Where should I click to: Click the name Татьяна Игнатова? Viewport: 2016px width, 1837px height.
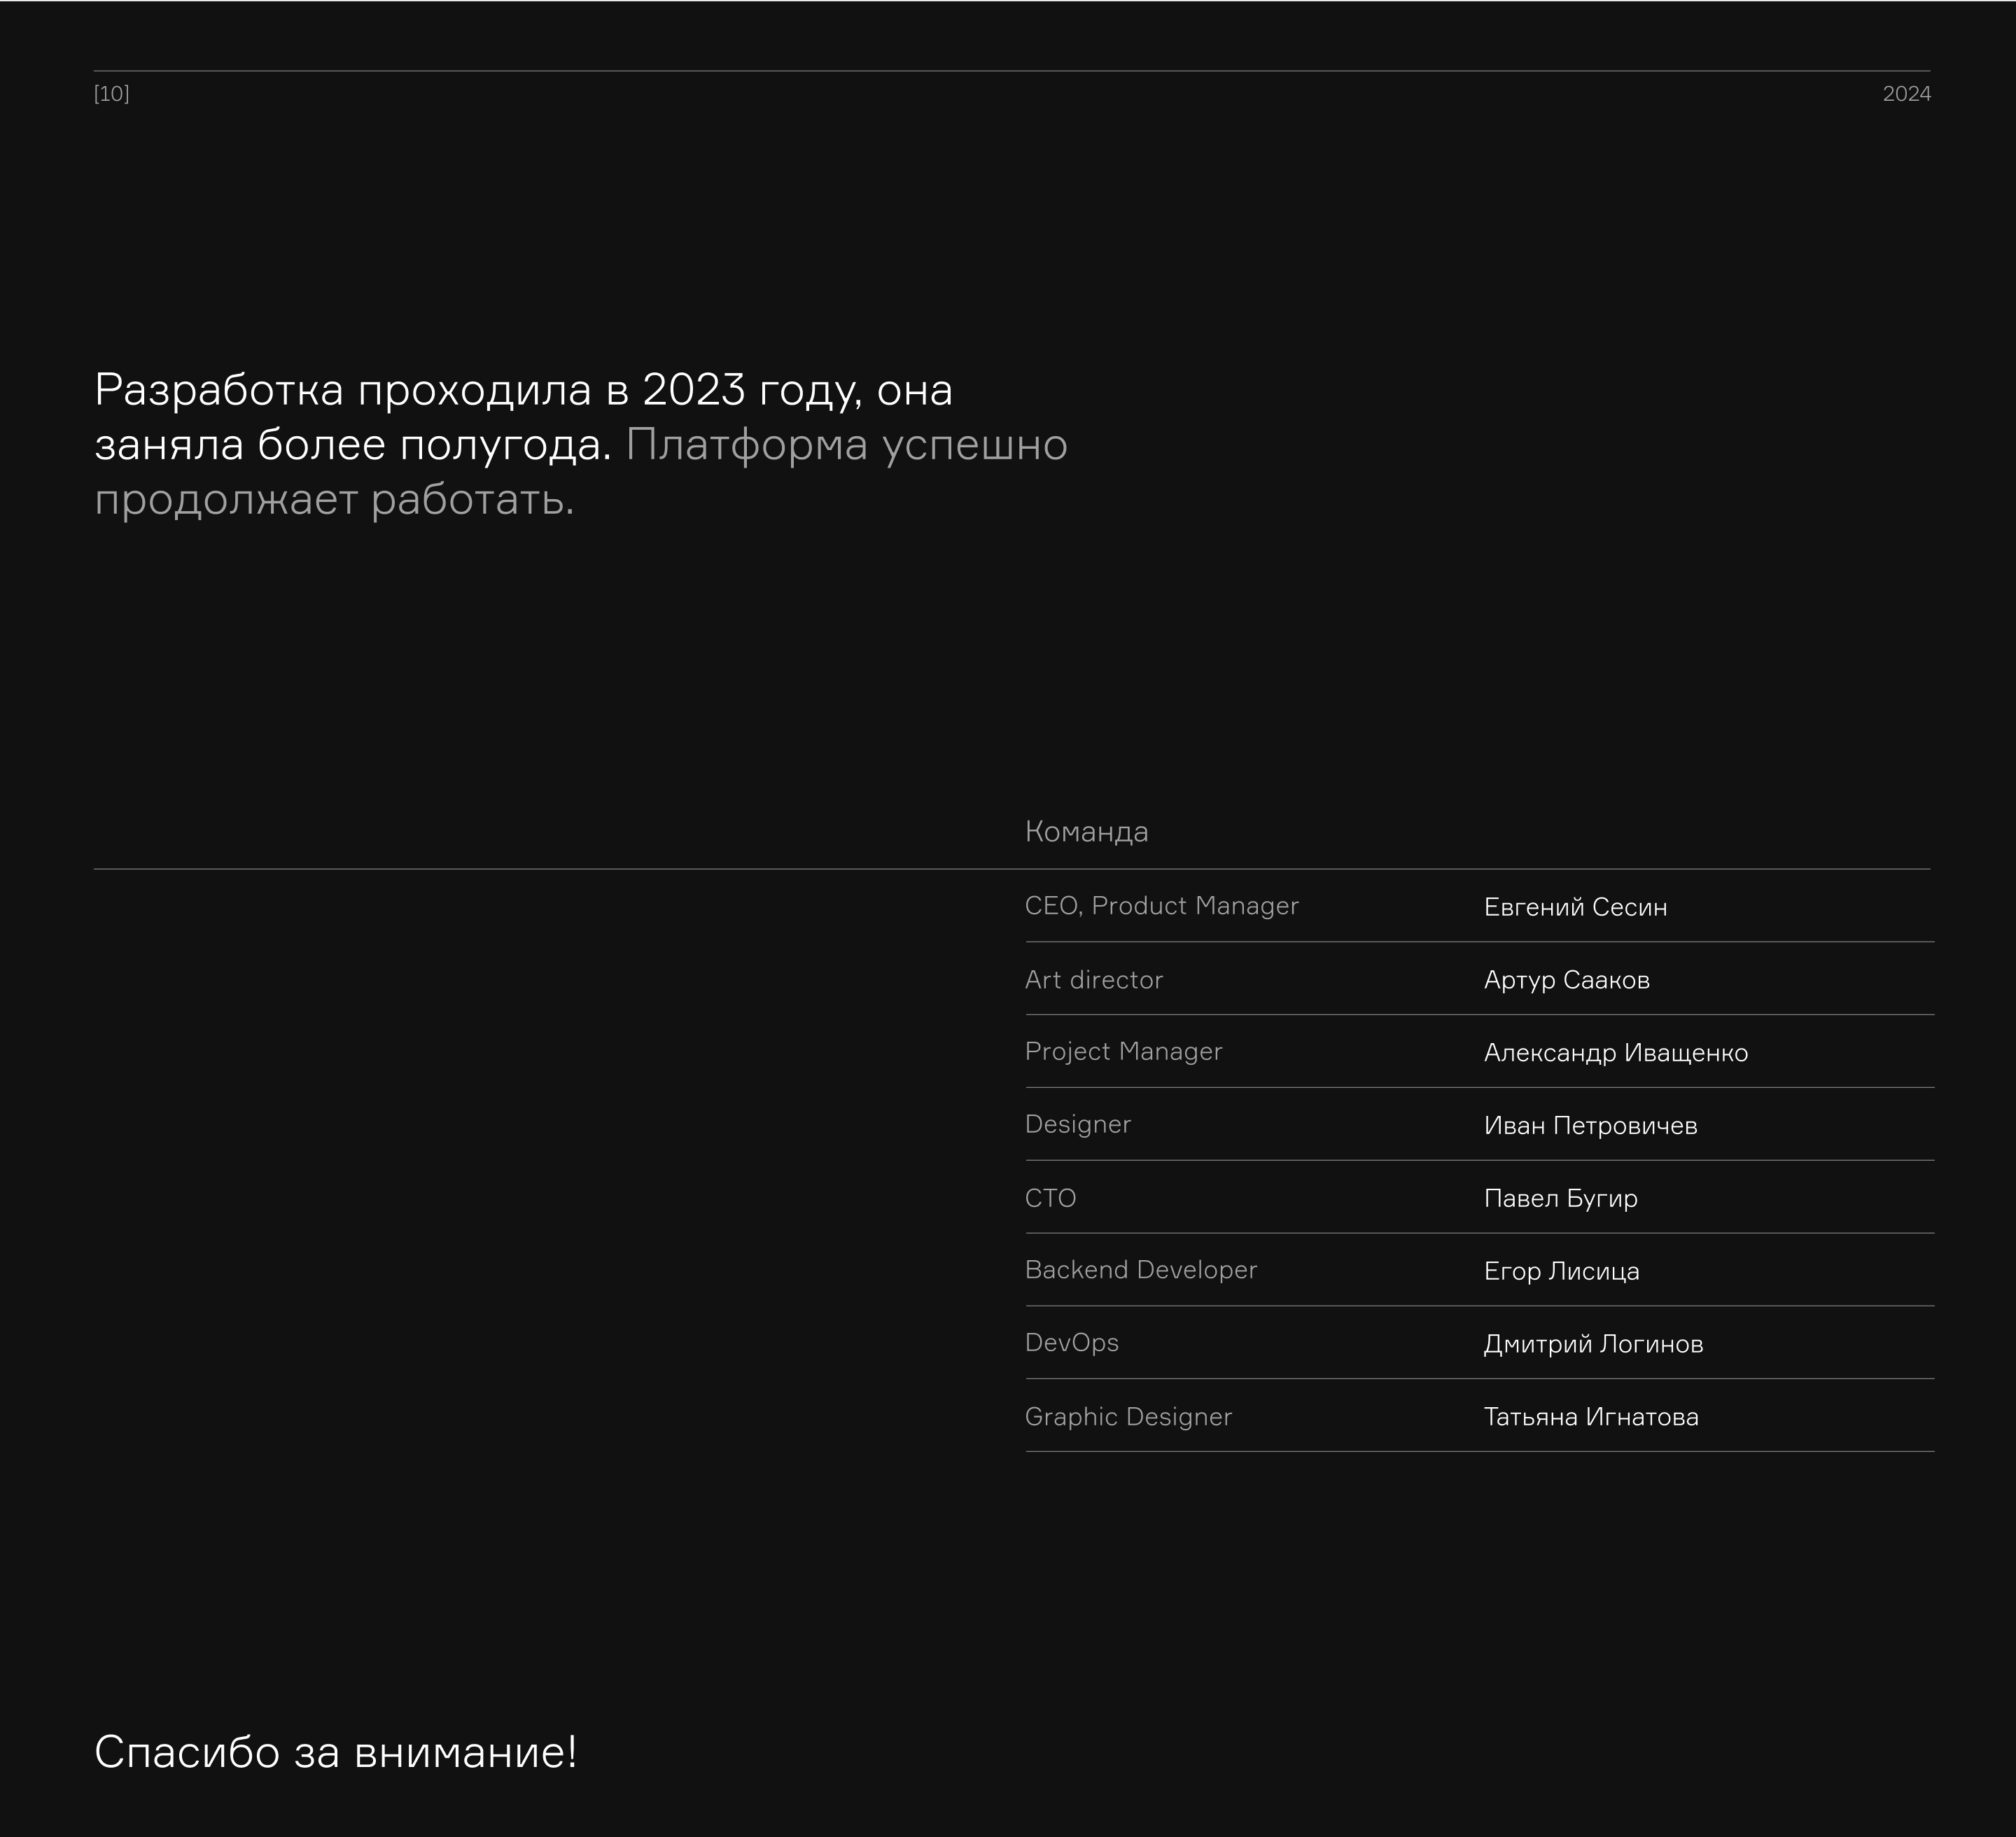point(1590,1417)
